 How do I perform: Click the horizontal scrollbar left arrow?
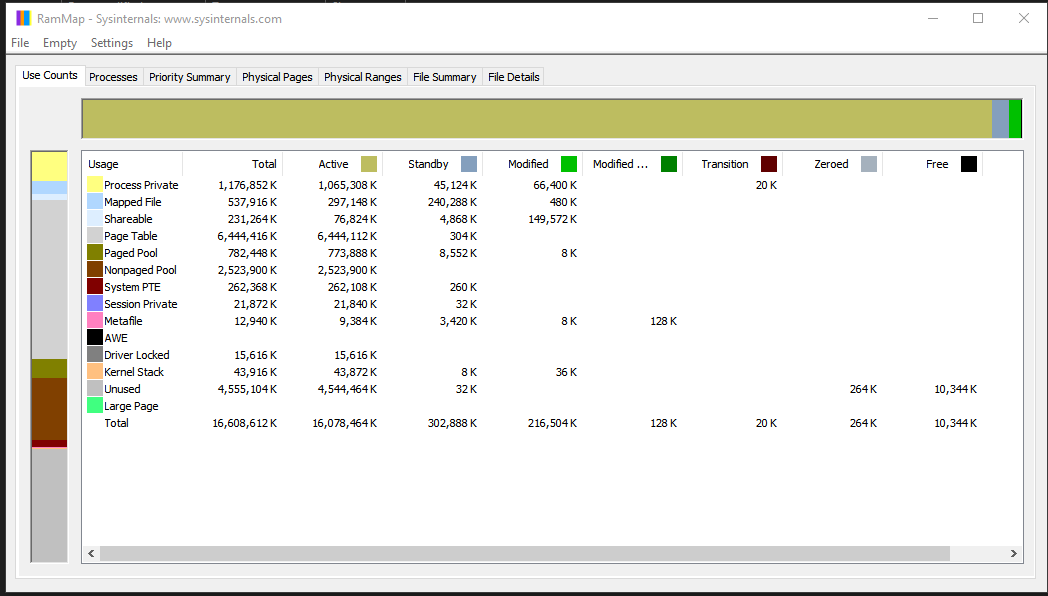[x=92, y=553]
